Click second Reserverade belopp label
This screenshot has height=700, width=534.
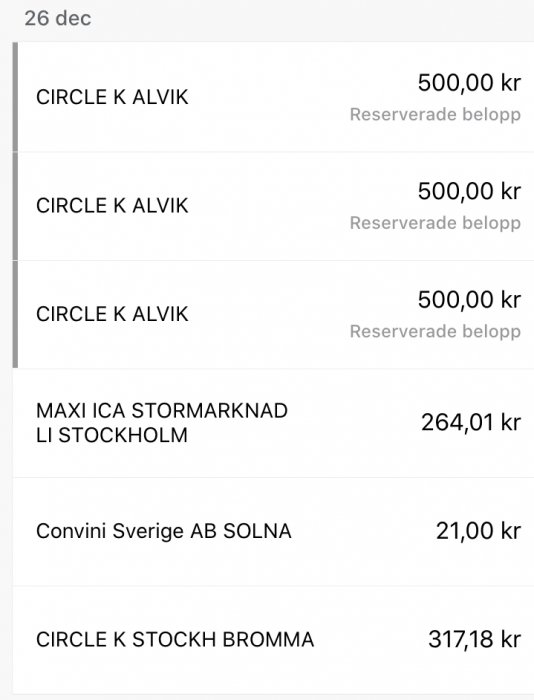coord(435,223)
